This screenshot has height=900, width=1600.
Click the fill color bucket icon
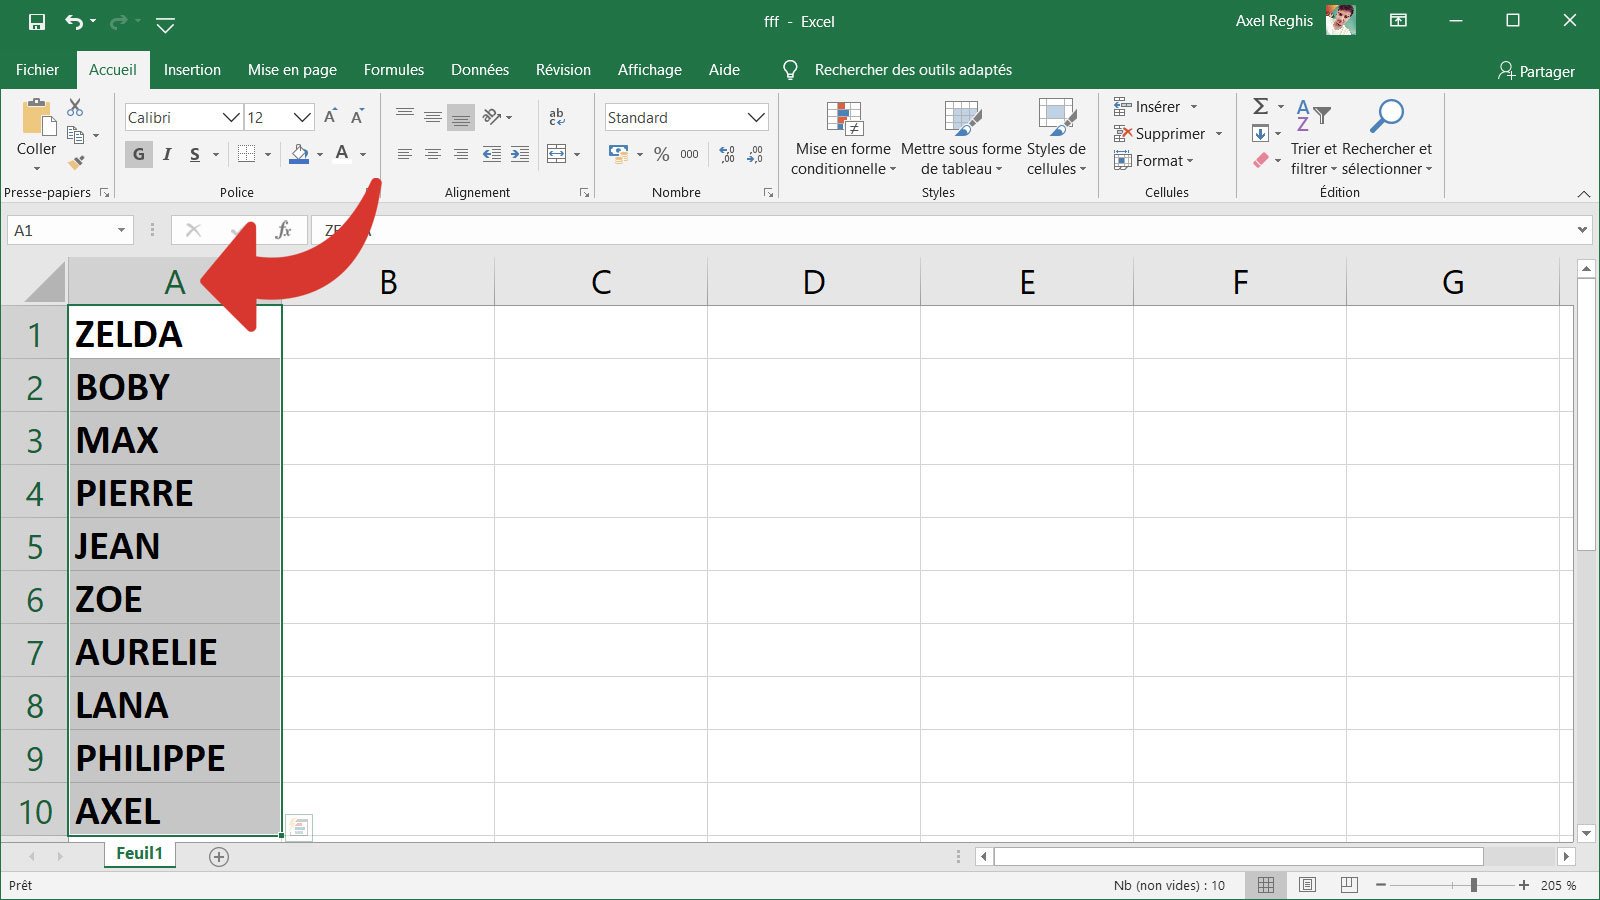pos(297,153)
